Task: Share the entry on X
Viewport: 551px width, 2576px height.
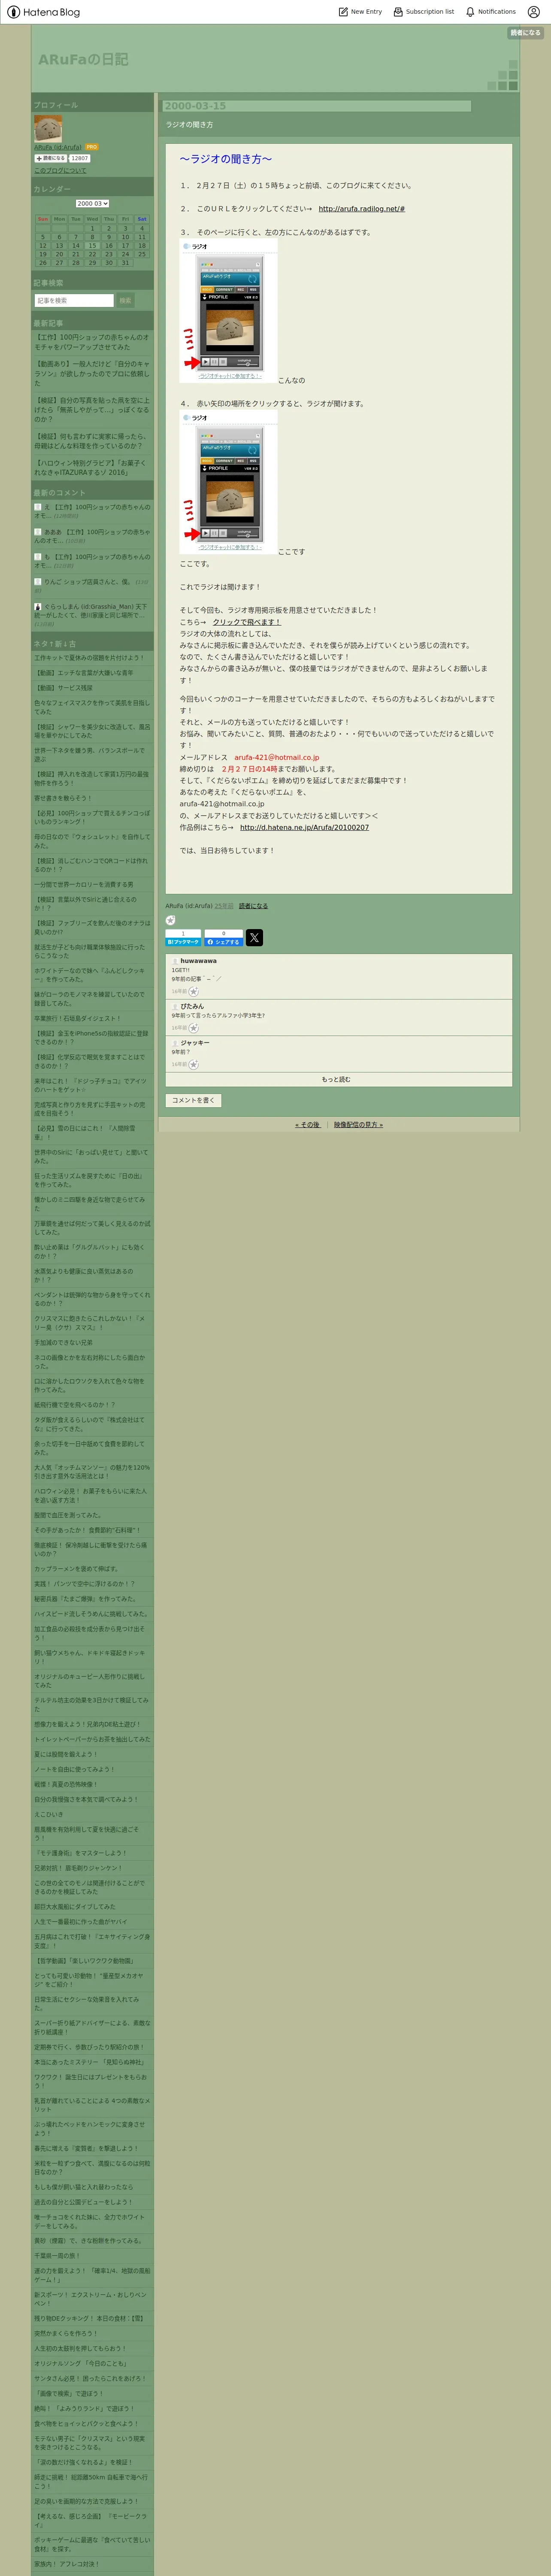Action: tap(254, 937)
